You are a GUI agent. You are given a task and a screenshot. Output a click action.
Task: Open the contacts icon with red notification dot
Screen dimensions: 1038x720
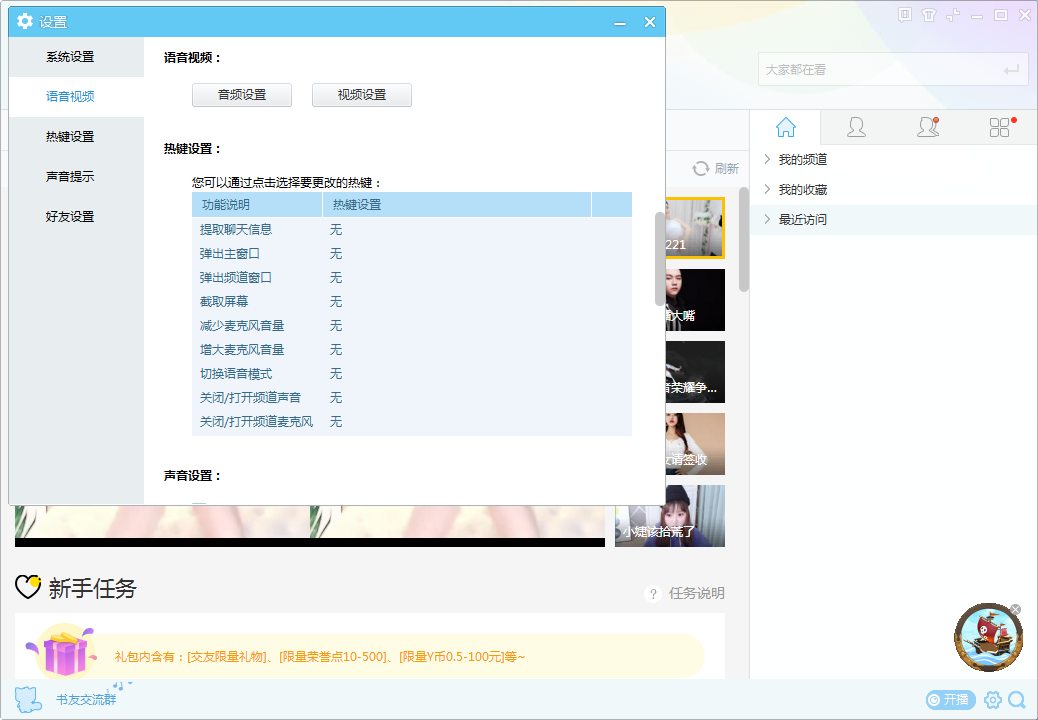pyautogui.click(x=926, y=127)
